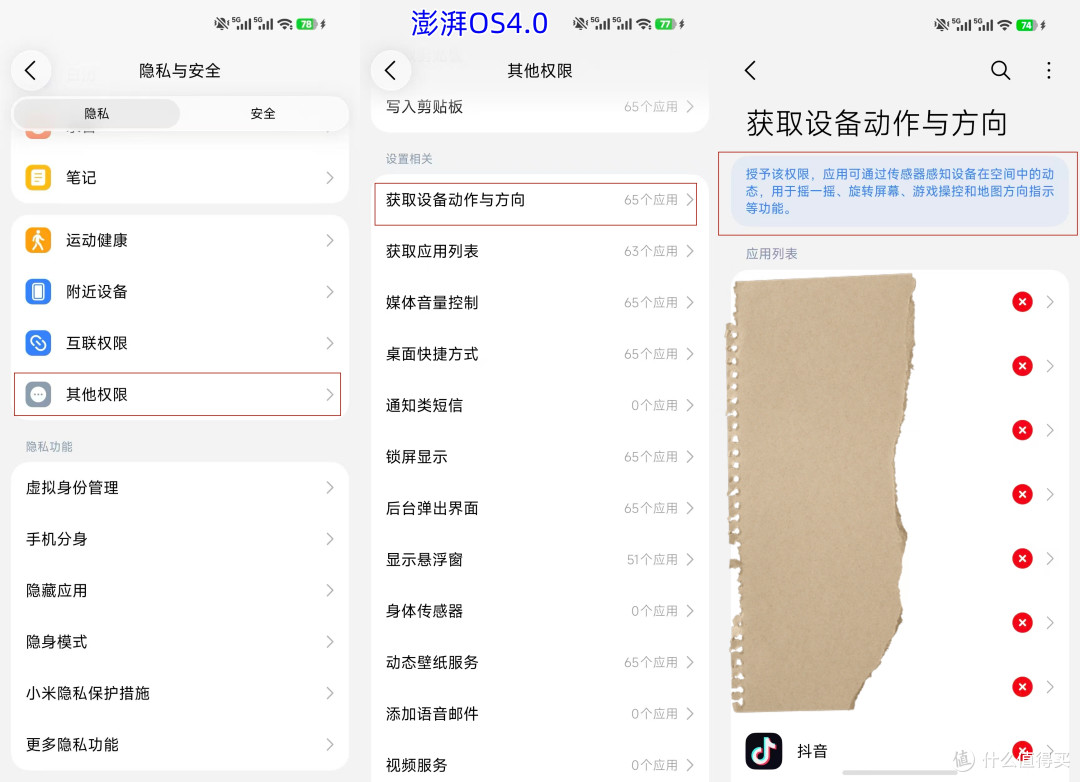The width and height of the screenshot is (1080, 782).
Task: Click the 抖音 app icon
Action: click(763, 751)
